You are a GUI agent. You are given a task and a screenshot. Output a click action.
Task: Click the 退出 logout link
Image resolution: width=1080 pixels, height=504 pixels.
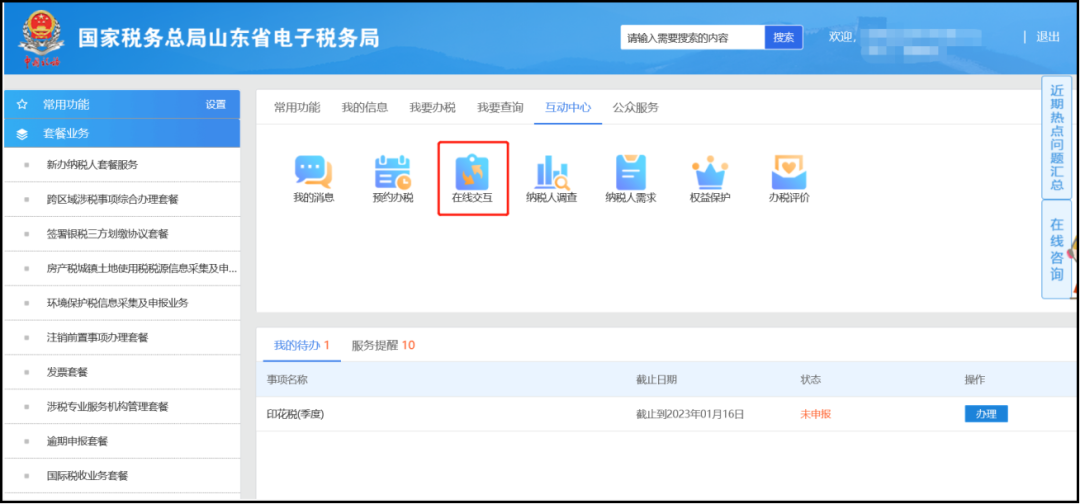(x=1048, y=37)
